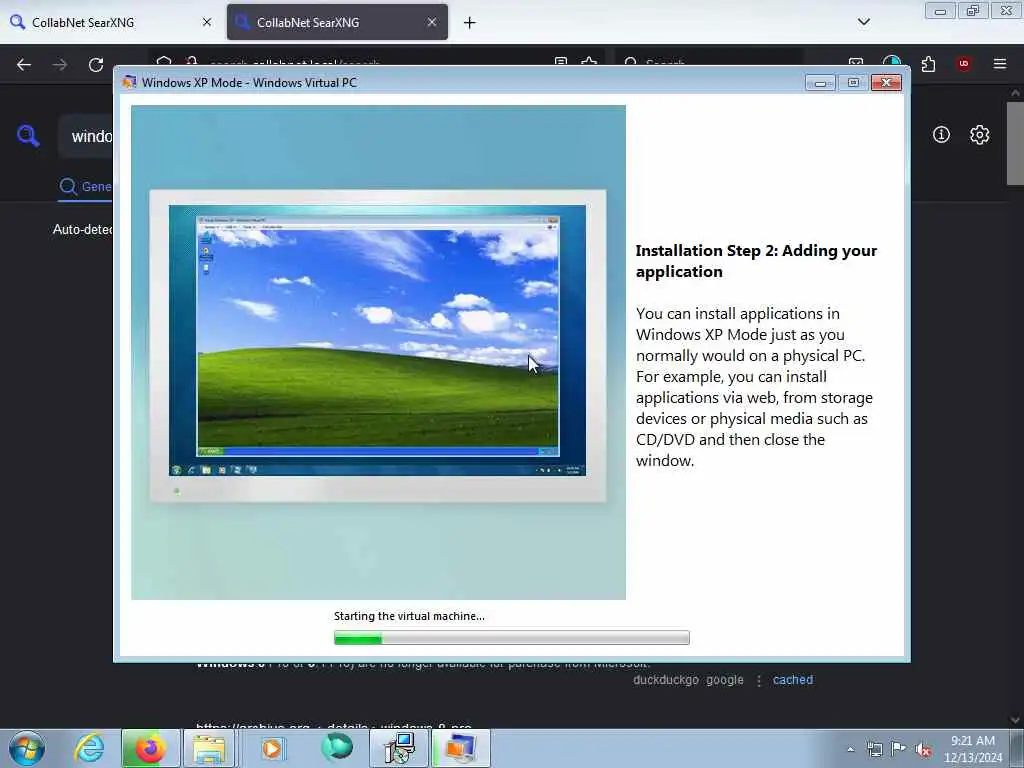Open Windows Media Player from the taskbar
The image size is (1024, 768).
[x=272, y=748]
